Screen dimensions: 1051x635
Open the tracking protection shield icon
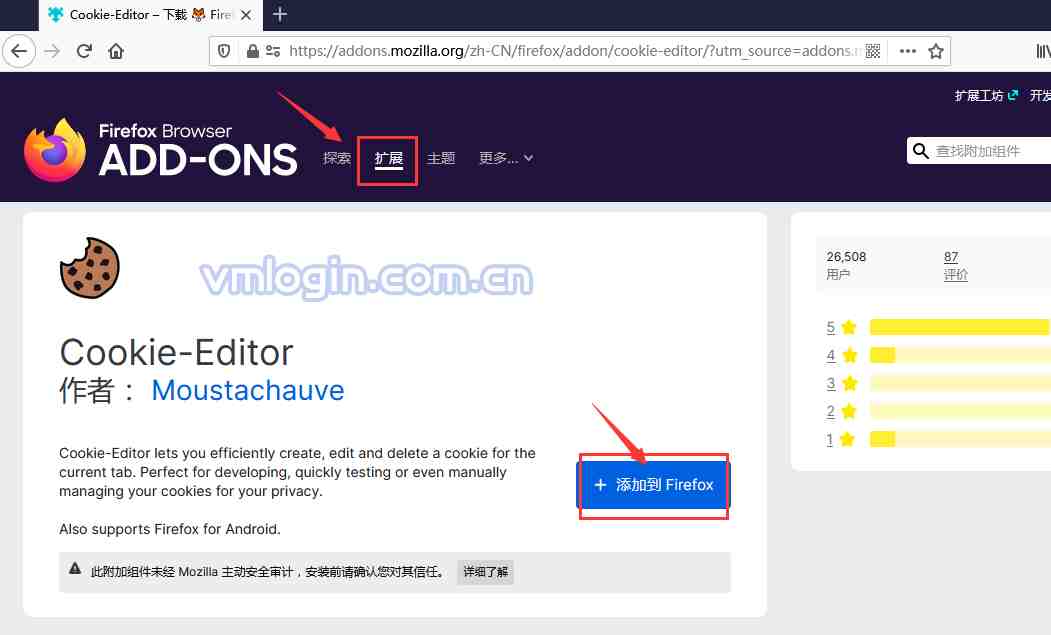[225, 51]
